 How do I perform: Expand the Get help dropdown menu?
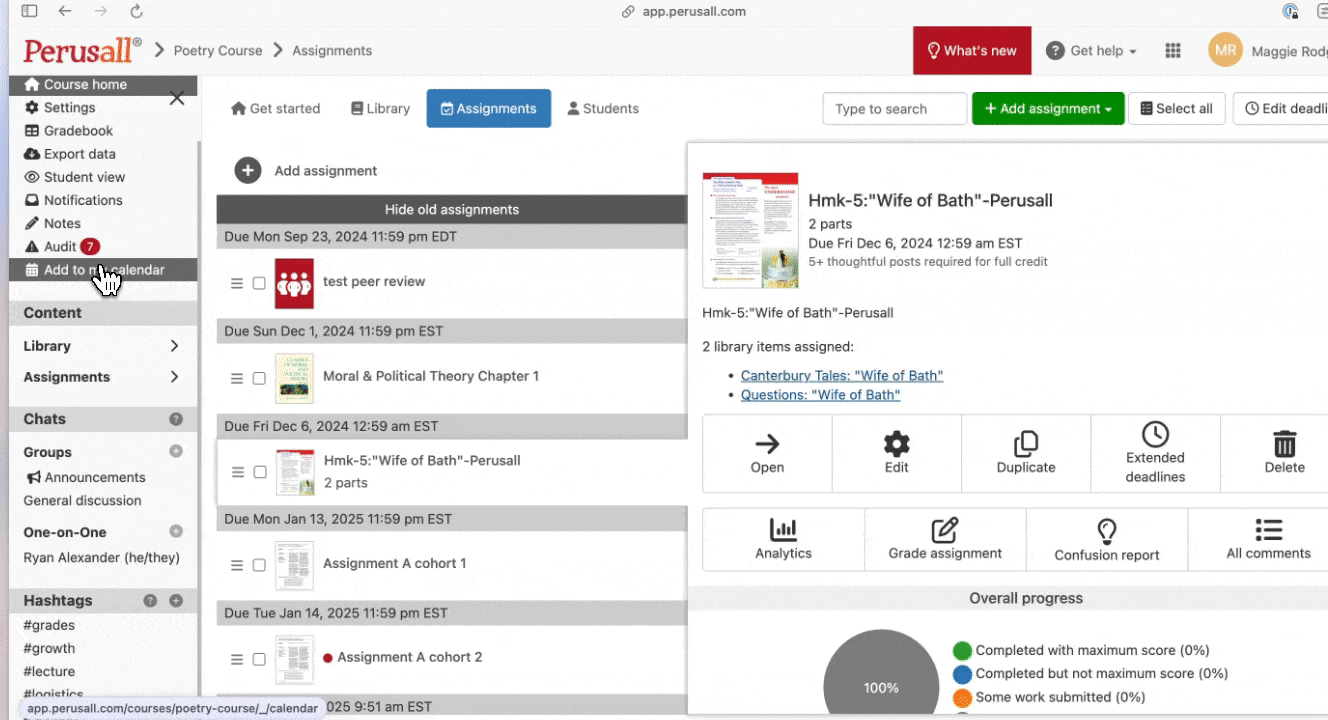pos(1092,51)
